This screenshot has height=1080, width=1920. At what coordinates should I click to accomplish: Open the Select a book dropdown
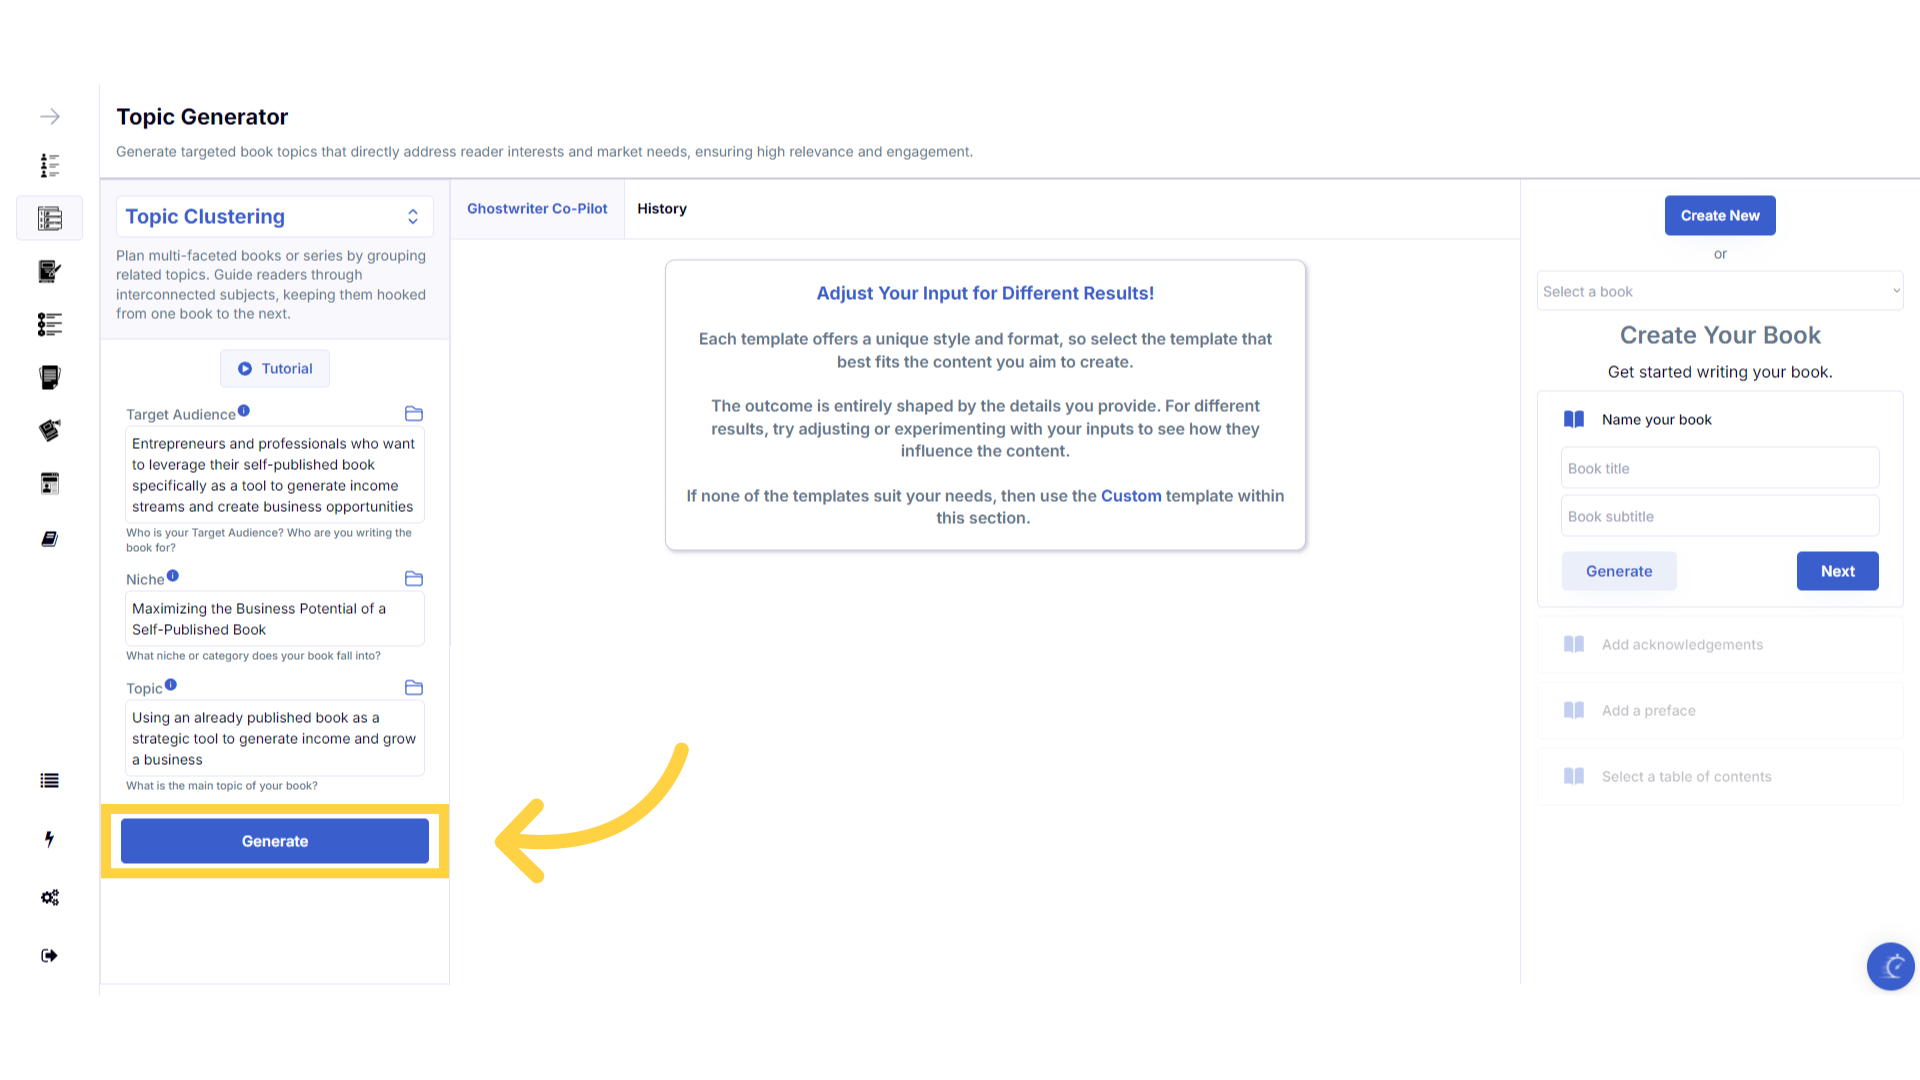click(1719, 291)
